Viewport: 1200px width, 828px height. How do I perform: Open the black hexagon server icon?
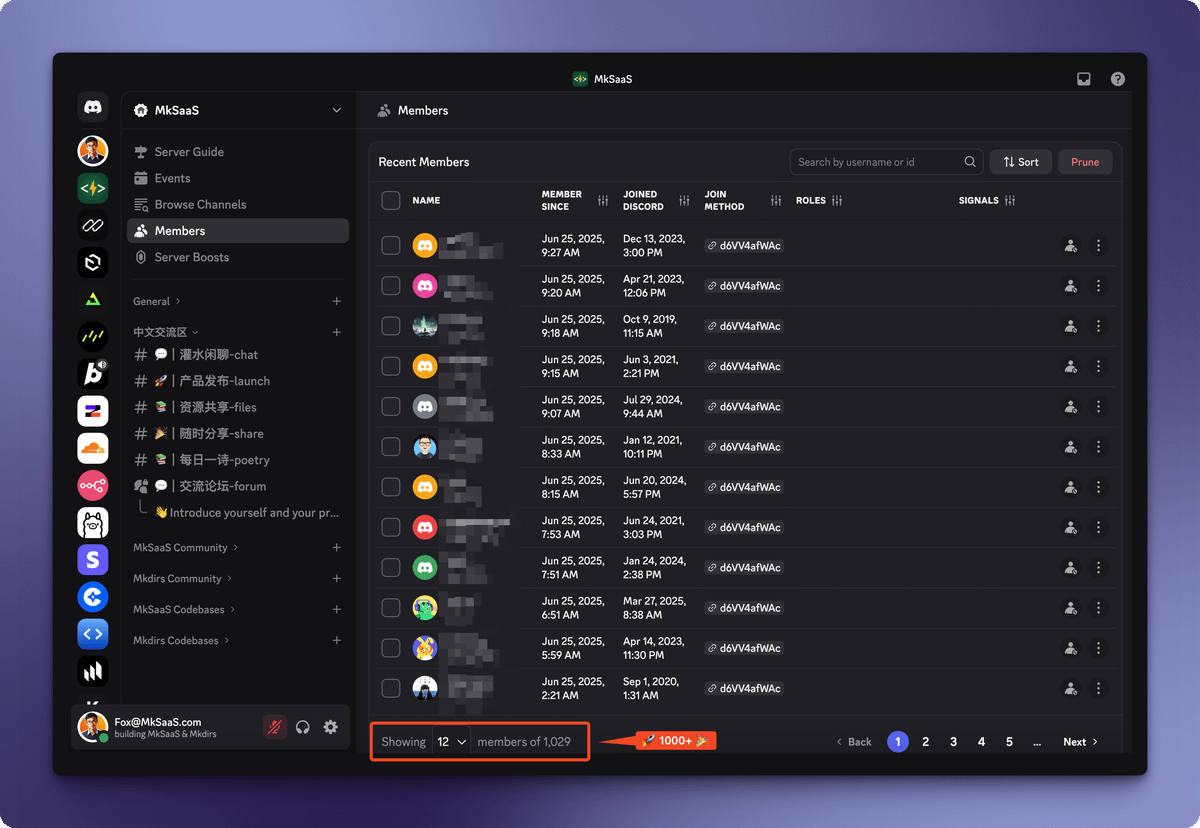(93, 262)
